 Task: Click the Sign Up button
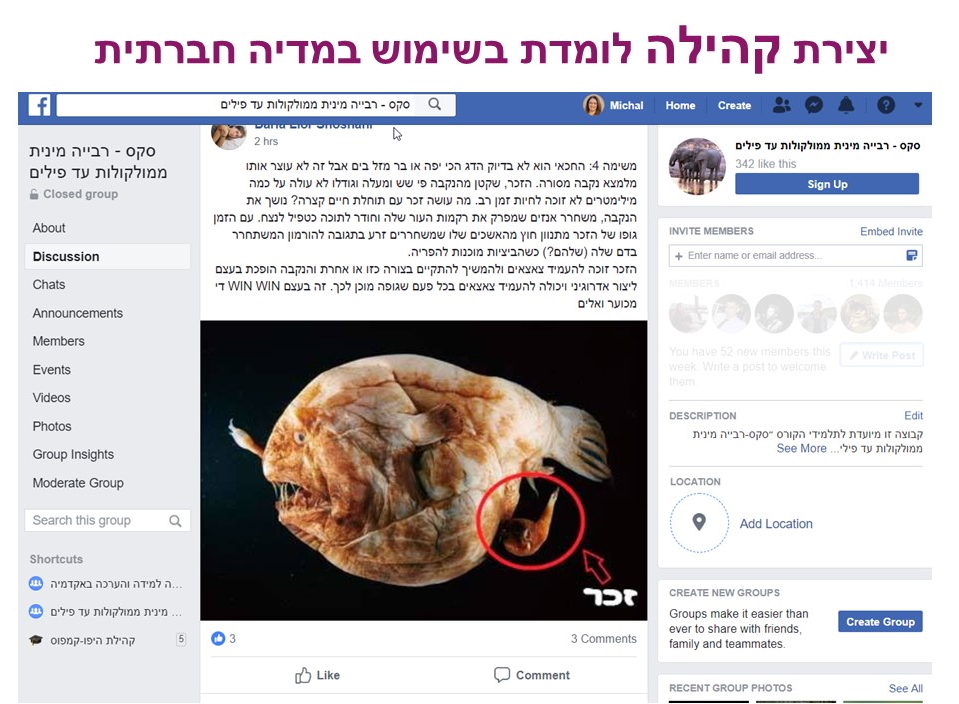point(827,184)
